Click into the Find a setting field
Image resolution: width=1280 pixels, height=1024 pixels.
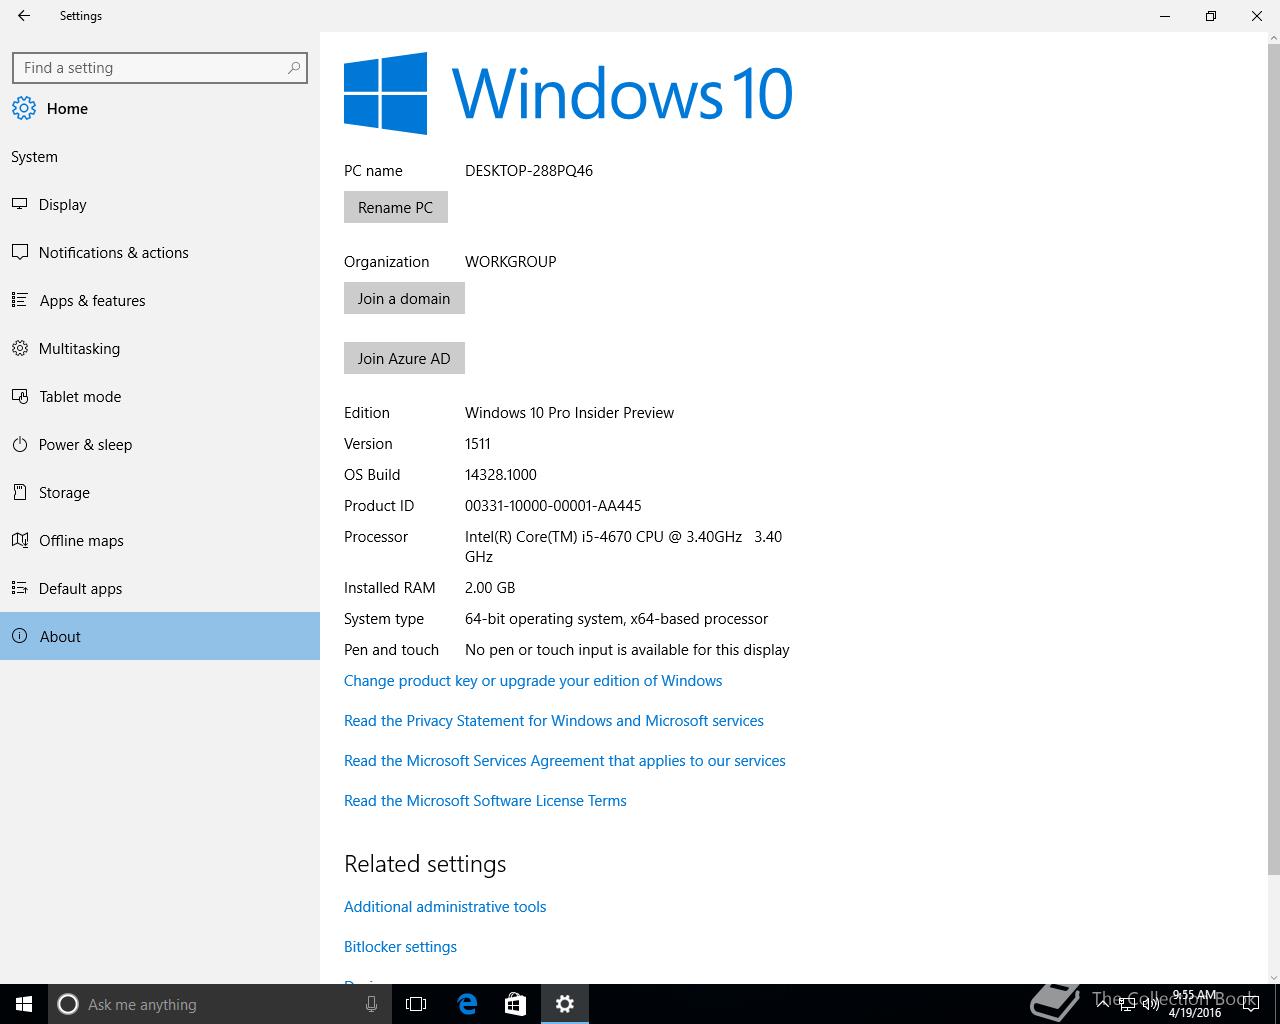click(160, 68)
